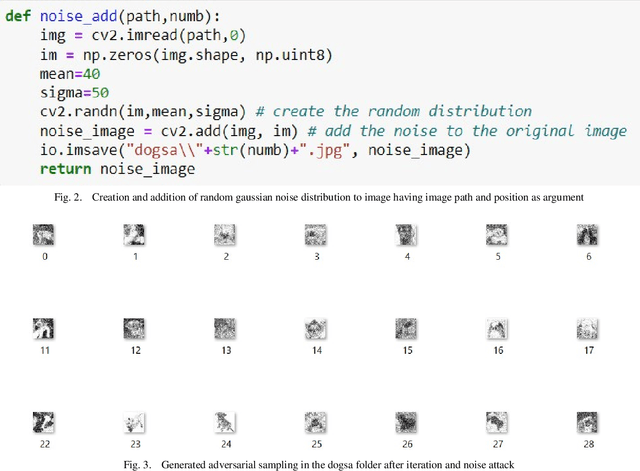Open the image thumbnail labeled 26

(407, 422)
